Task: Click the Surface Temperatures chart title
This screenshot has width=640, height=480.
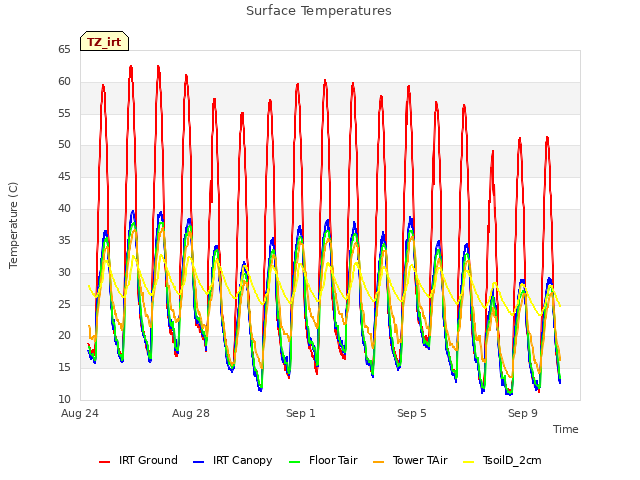Action: [x=319, y=11]
